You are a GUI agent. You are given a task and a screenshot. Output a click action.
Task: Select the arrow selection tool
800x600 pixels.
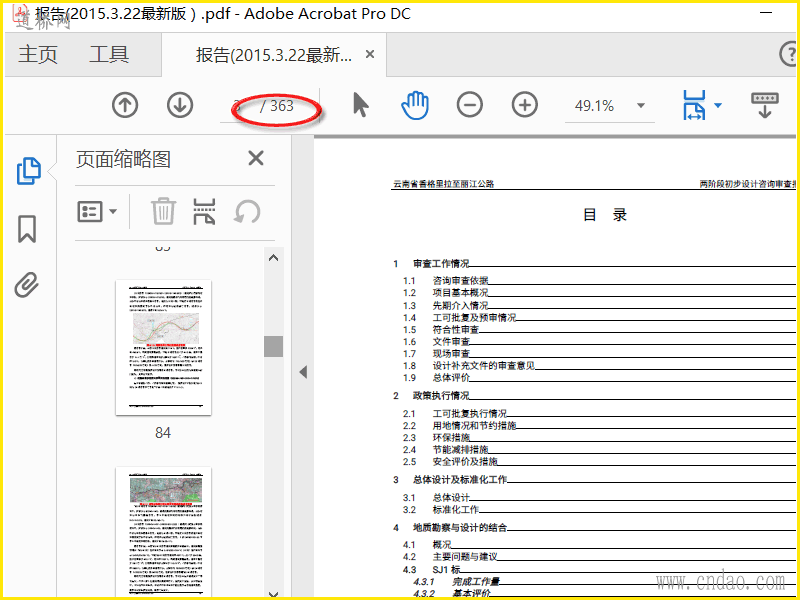(361, 105)
